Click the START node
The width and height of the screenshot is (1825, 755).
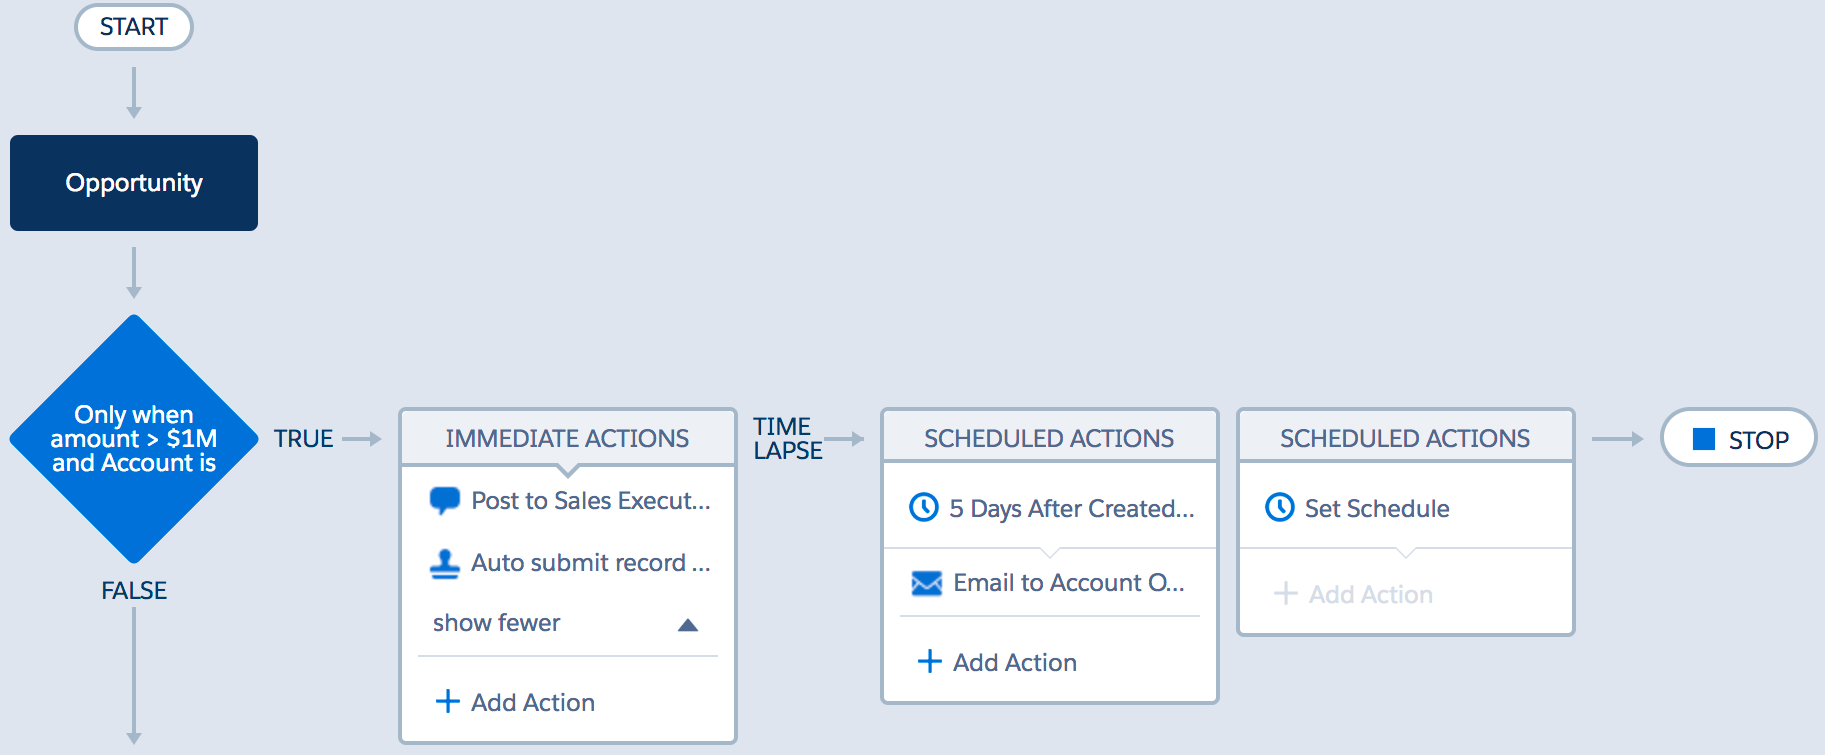pos(134,27)
